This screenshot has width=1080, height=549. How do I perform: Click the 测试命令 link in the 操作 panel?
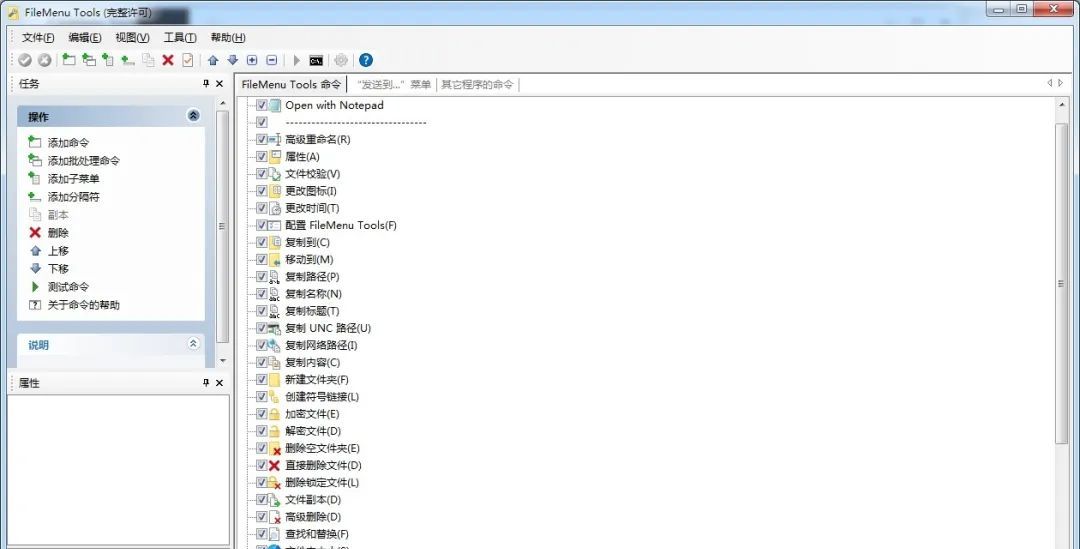[x=68, y=287]
